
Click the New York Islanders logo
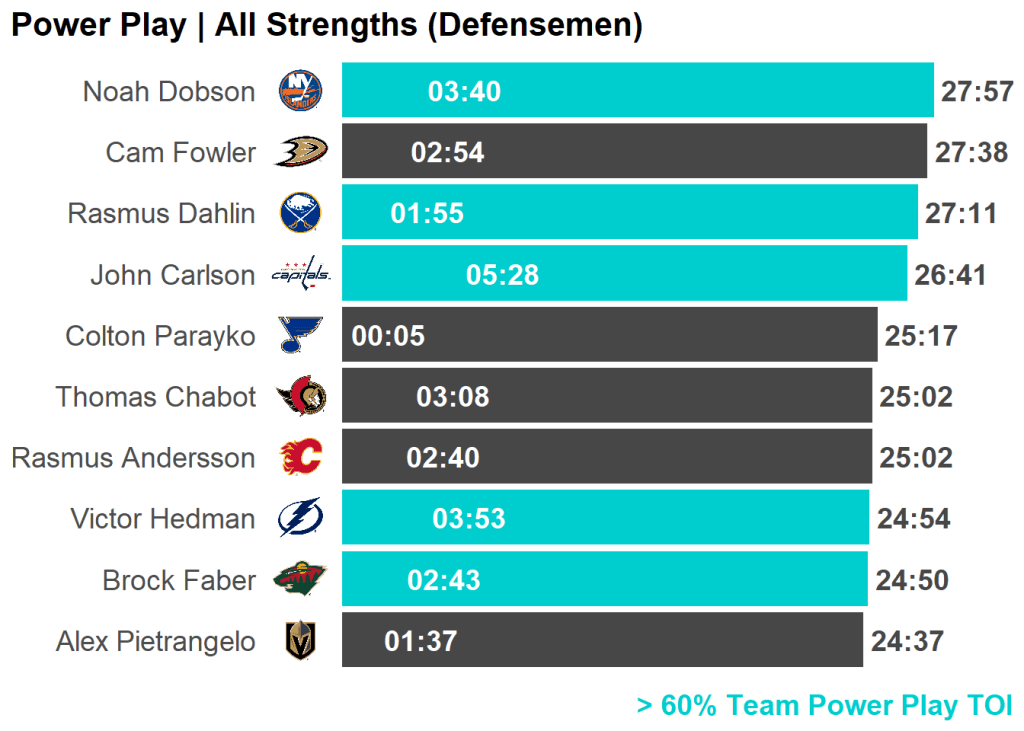tap(300, 91)
